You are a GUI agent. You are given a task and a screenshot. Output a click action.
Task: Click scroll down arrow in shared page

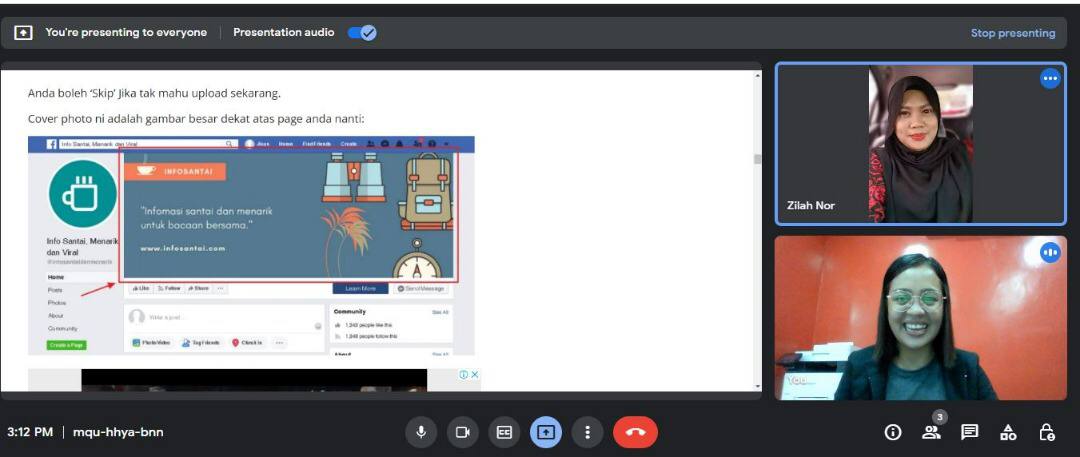(758, 387)
